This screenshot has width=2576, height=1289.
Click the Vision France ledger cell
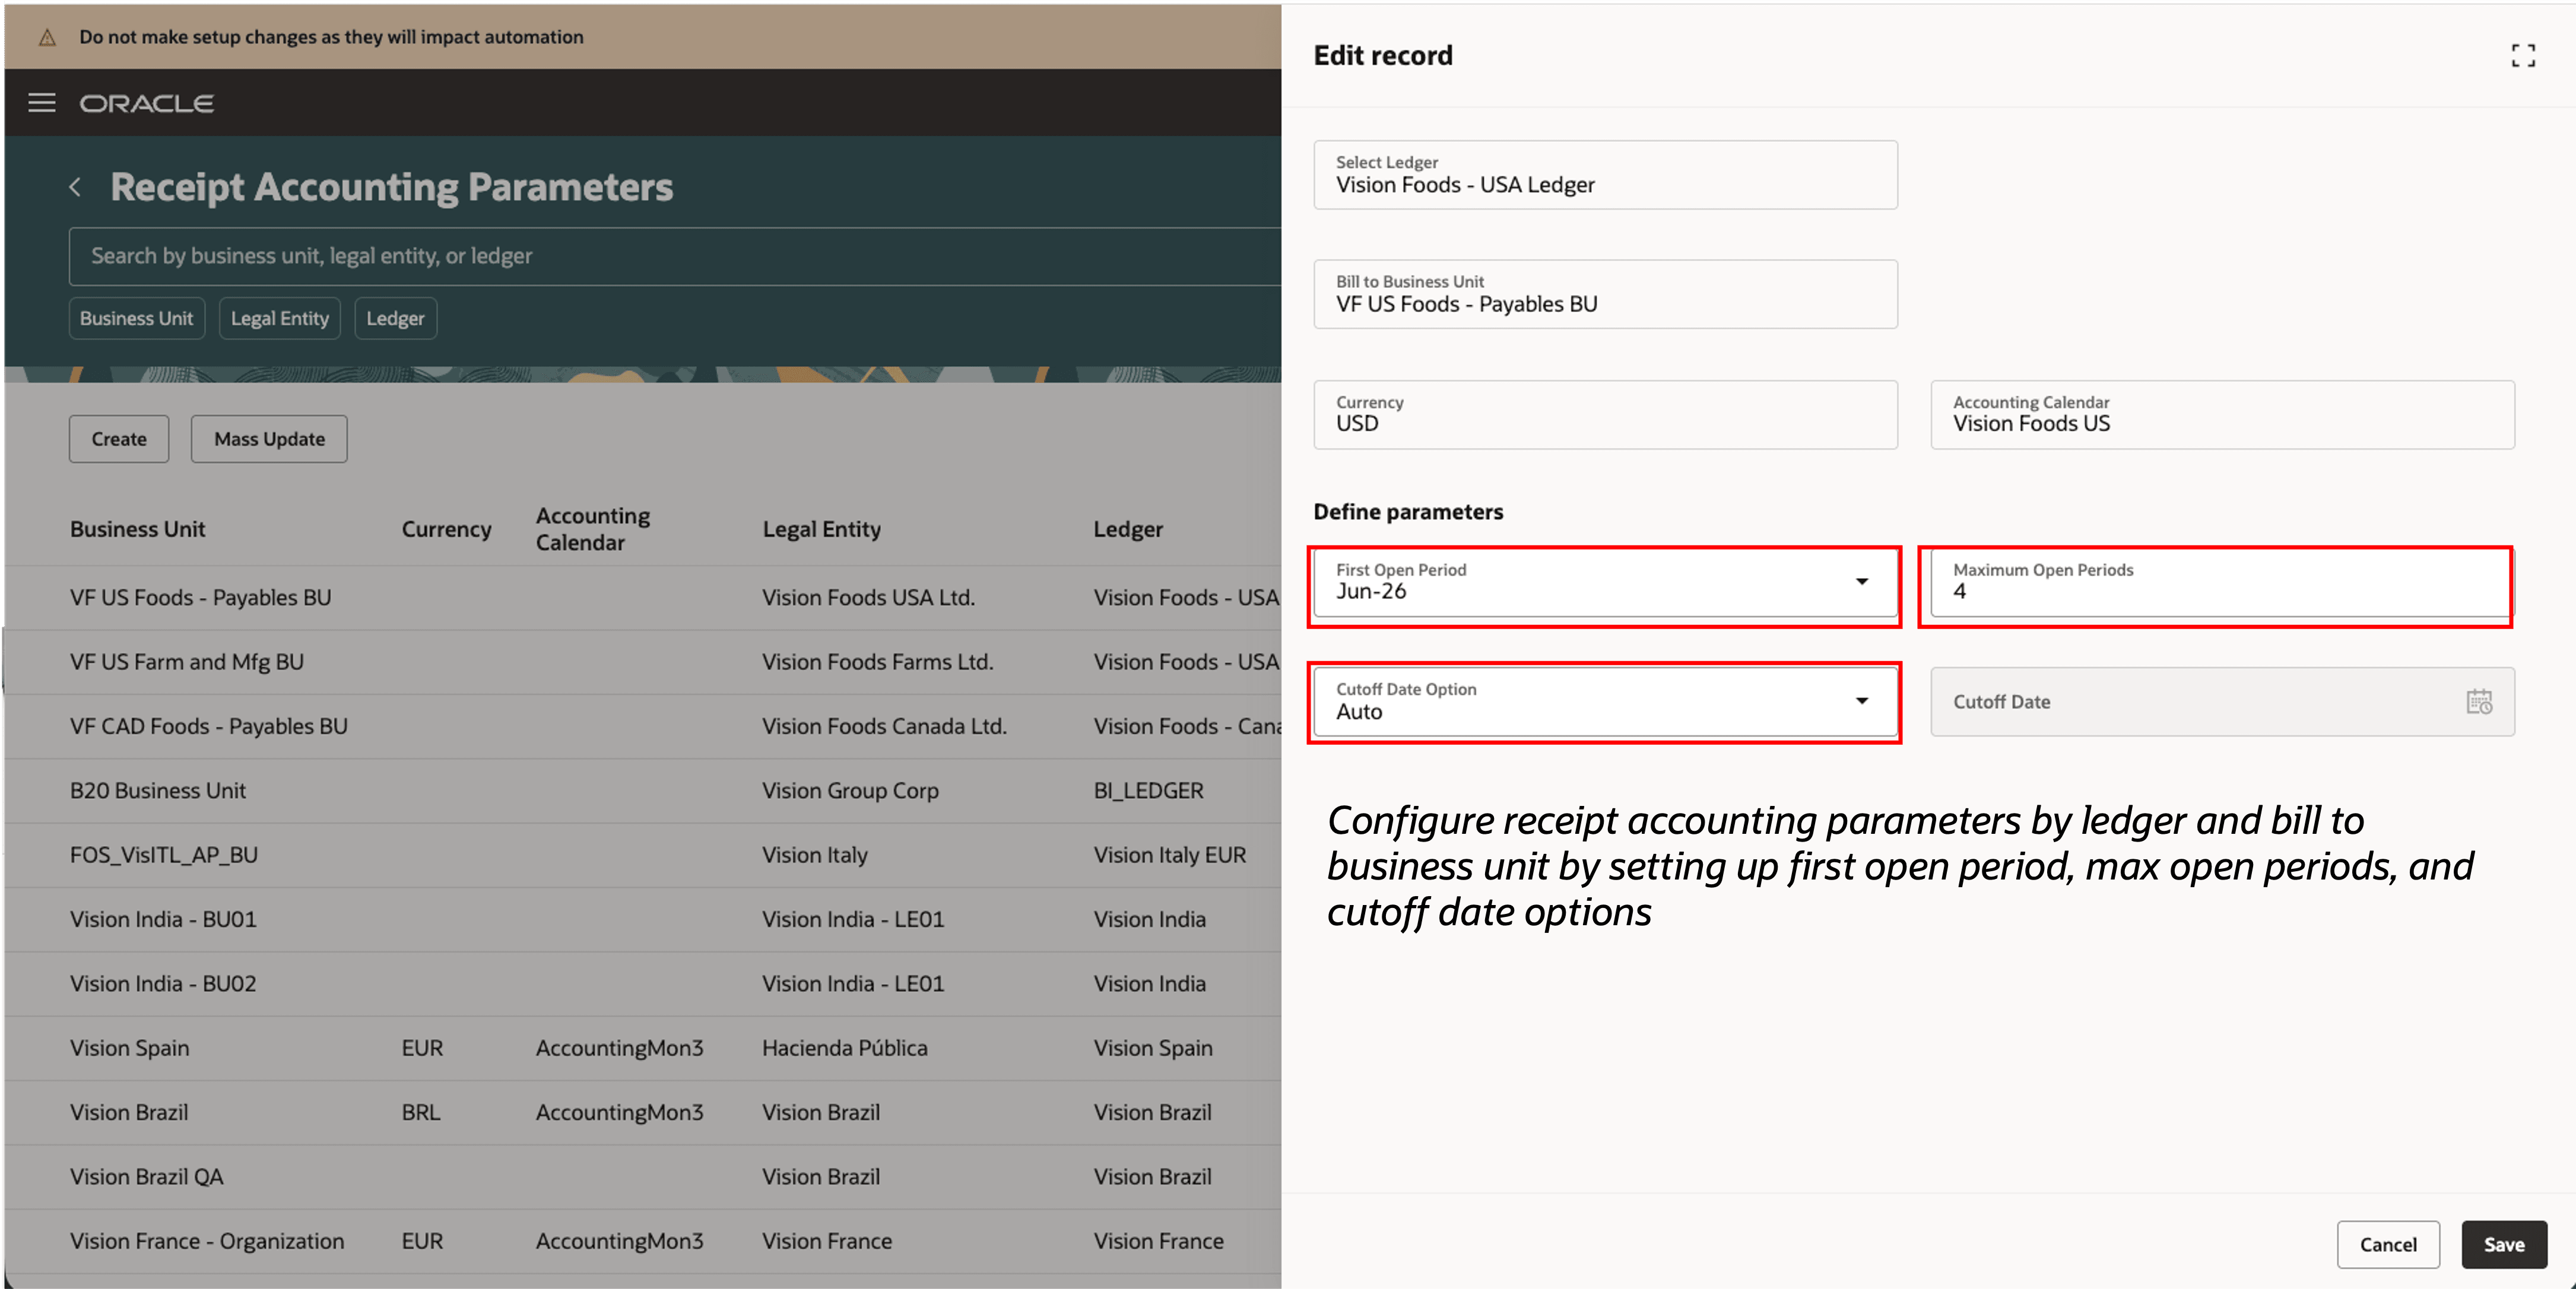pyautogui.click(x=1158, y=1241)
